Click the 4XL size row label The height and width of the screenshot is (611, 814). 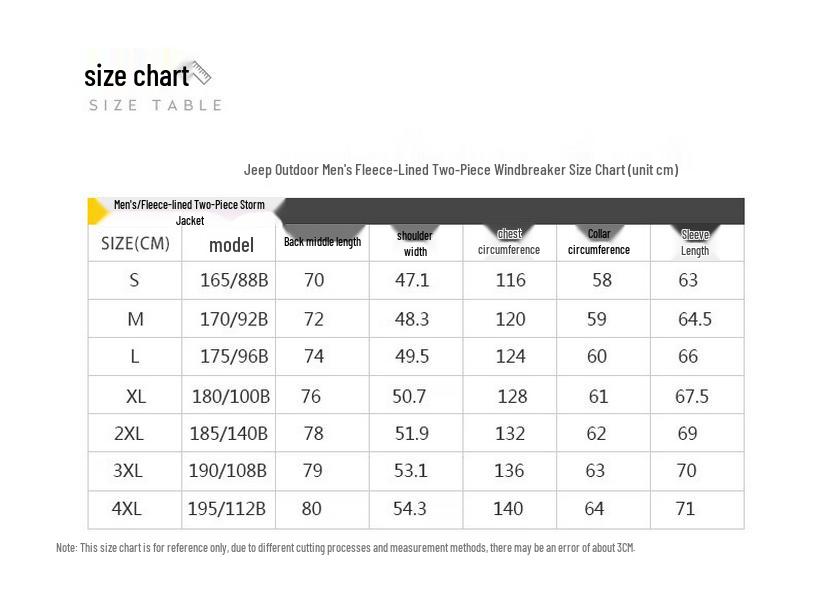coord(127,509)
